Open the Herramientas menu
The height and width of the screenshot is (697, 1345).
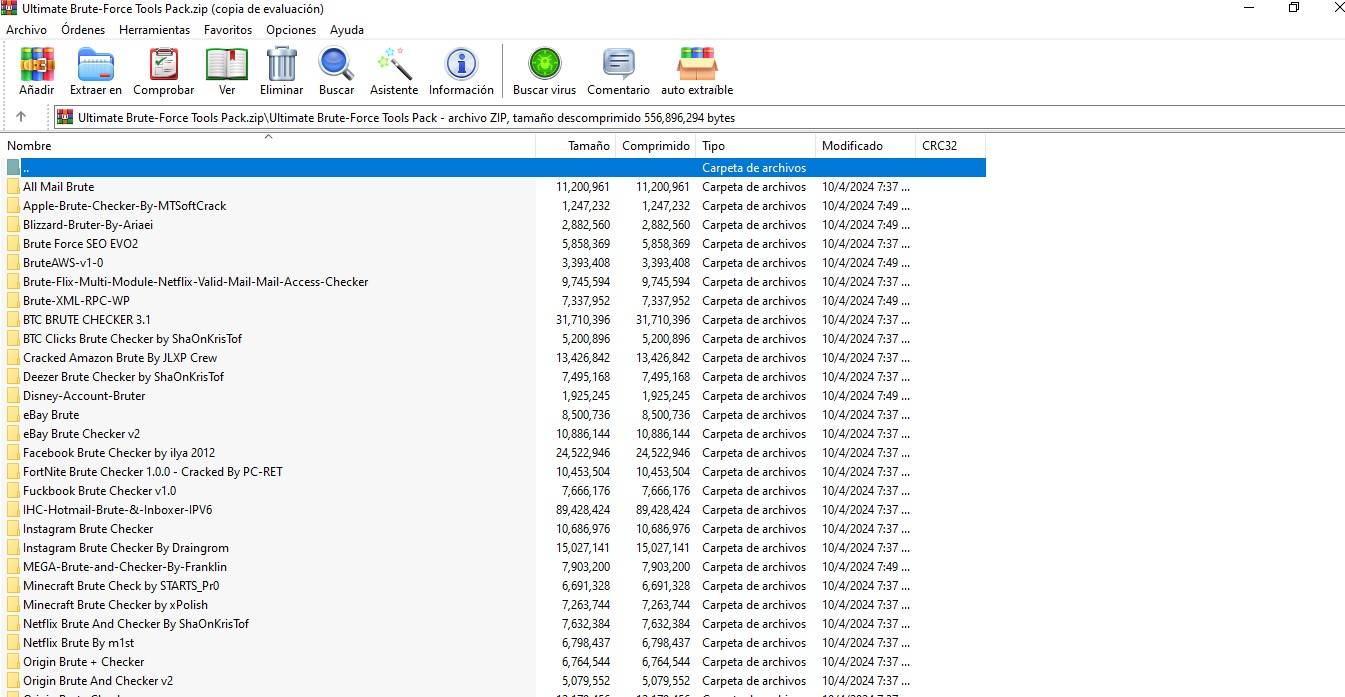(154, 30)
